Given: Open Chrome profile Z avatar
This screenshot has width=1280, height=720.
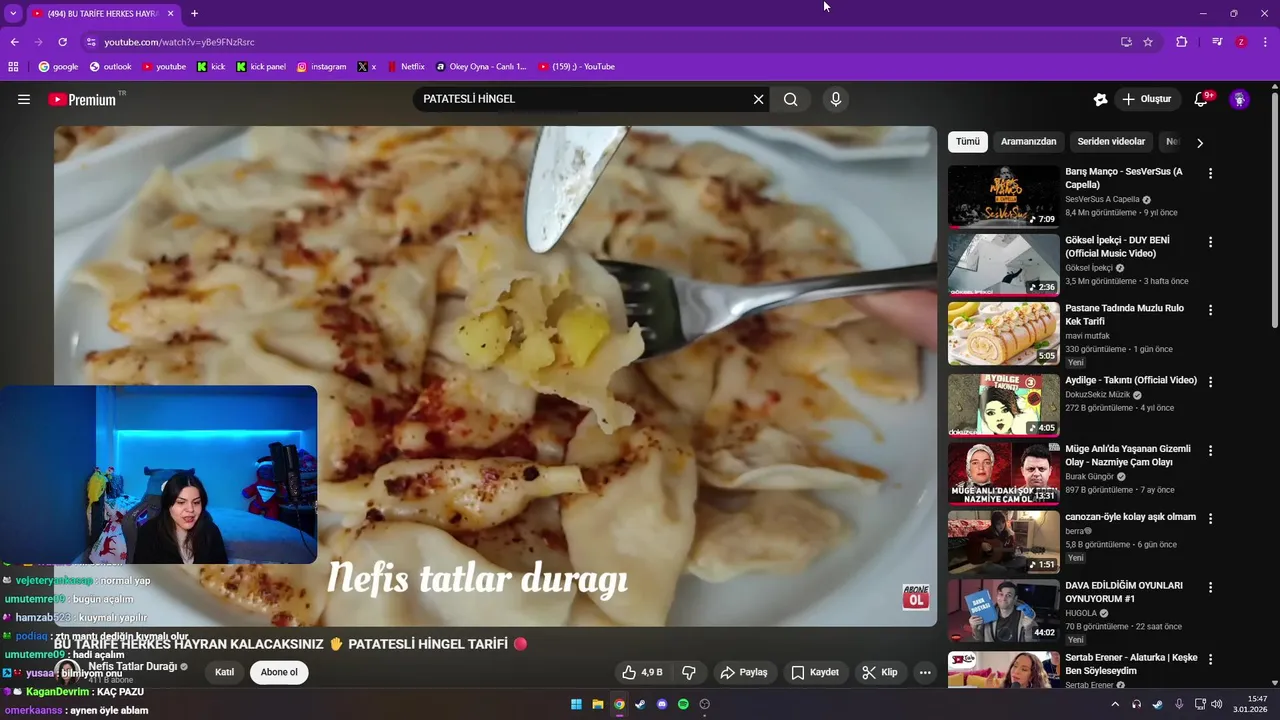Looking at the screenshot, I should click(1241, 42).
